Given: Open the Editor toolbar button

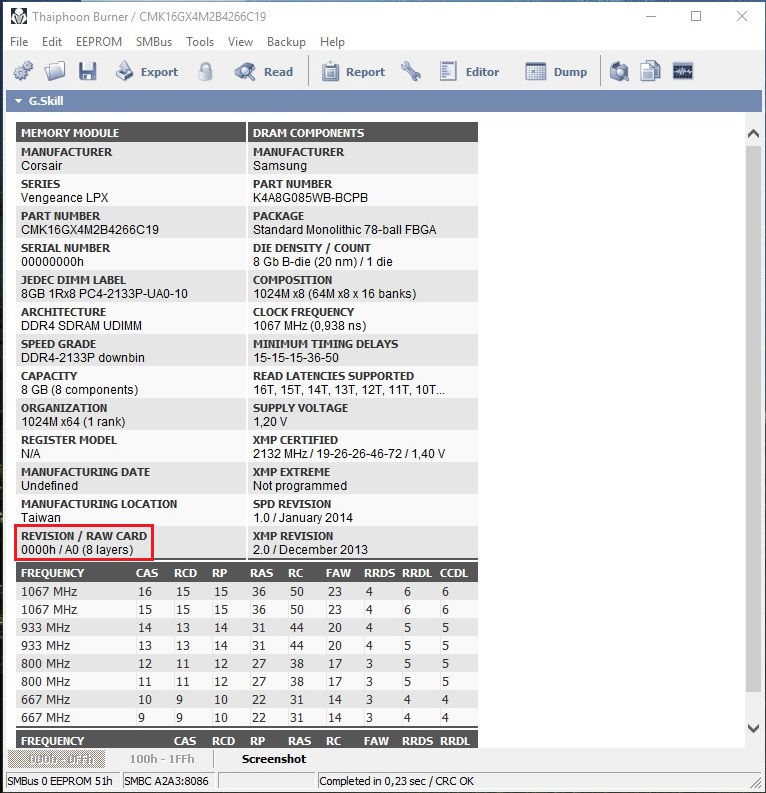Looking at the screenshot, I should 469,72.
